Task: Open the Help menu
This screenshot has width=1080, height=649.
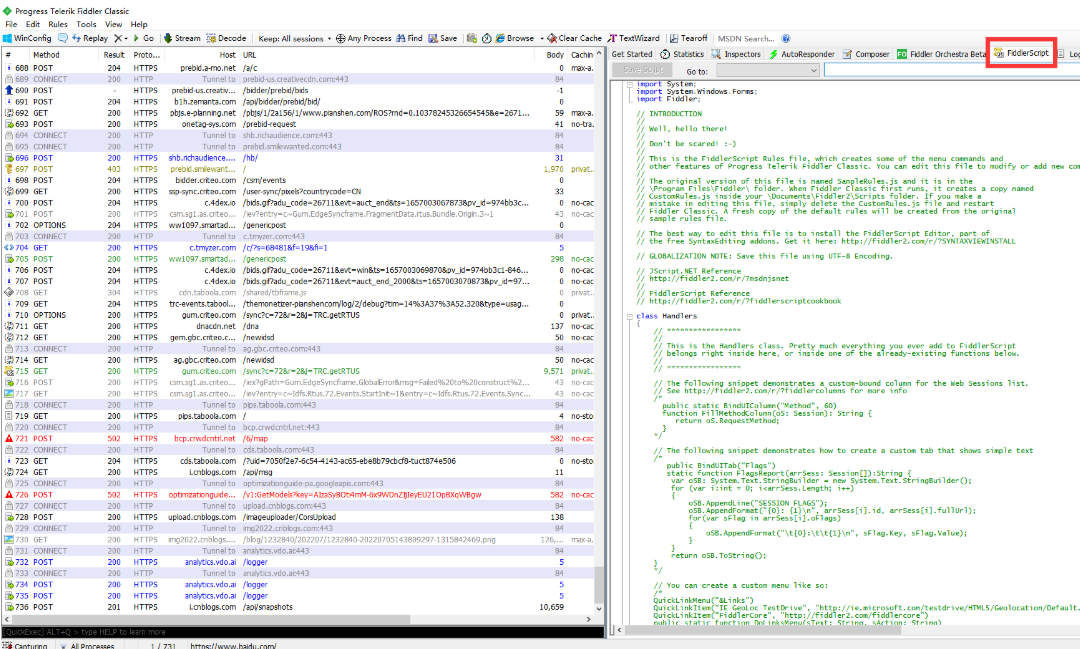Action: click(139, 24)
